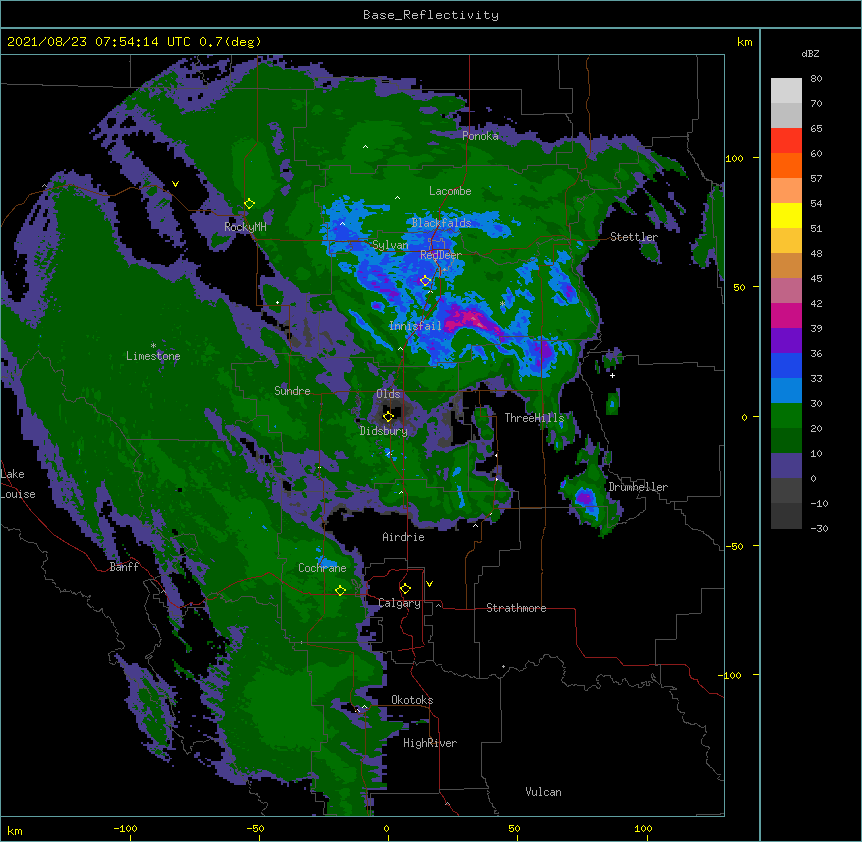Click the Cochrane town label
Viewport: 862px width, 842px height.
(322, 568)
